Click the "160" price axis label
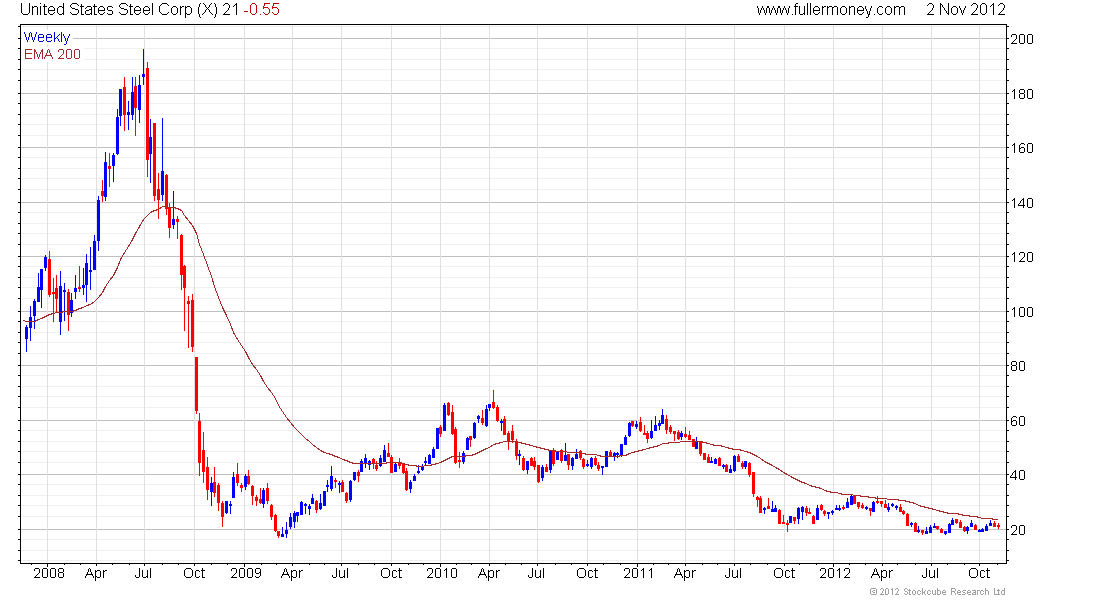The image size is (1100, 600). (x=1021, y=148)
